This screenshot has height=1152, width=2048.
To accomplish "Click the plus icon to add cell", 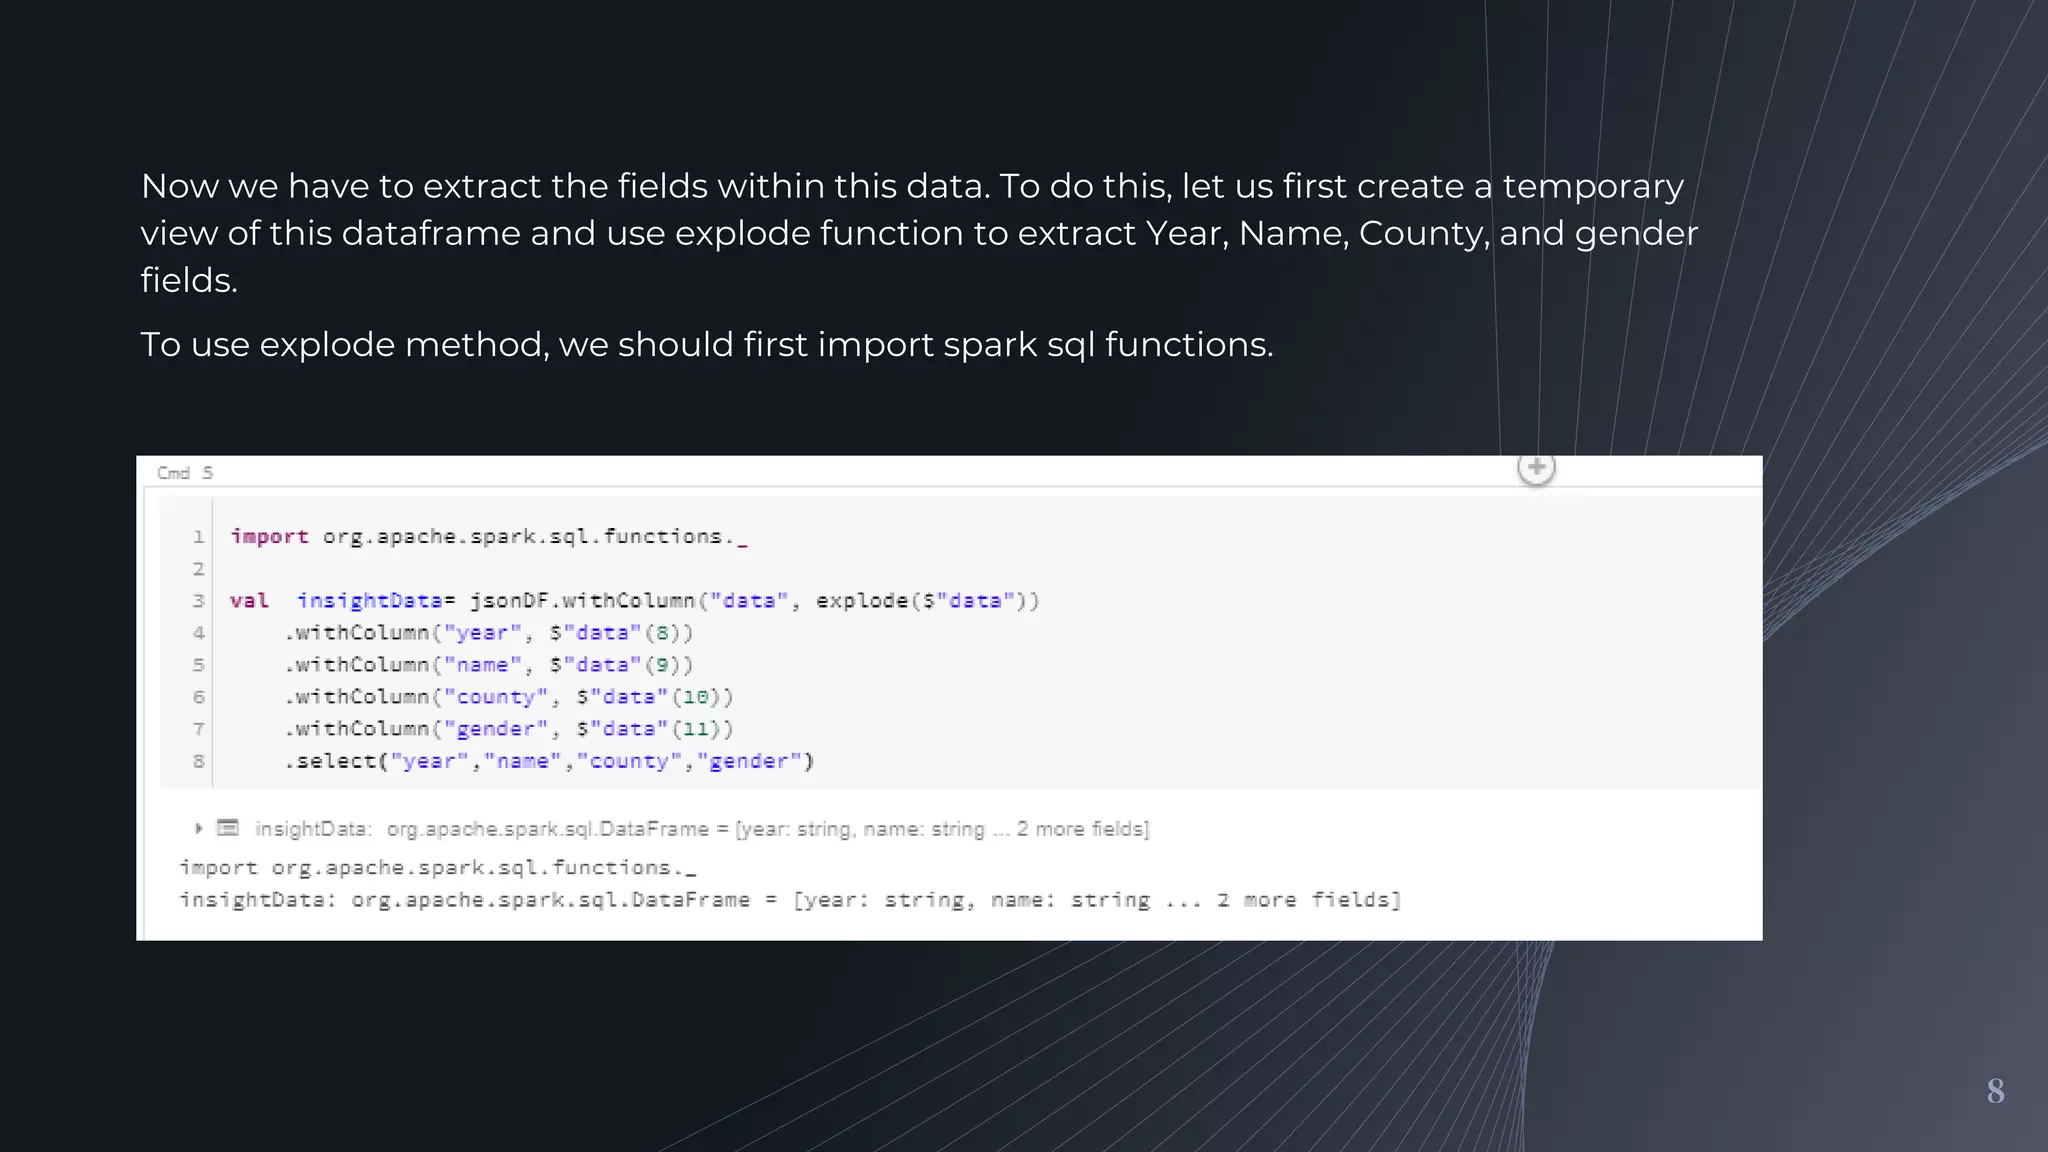I will [1536, 467].
